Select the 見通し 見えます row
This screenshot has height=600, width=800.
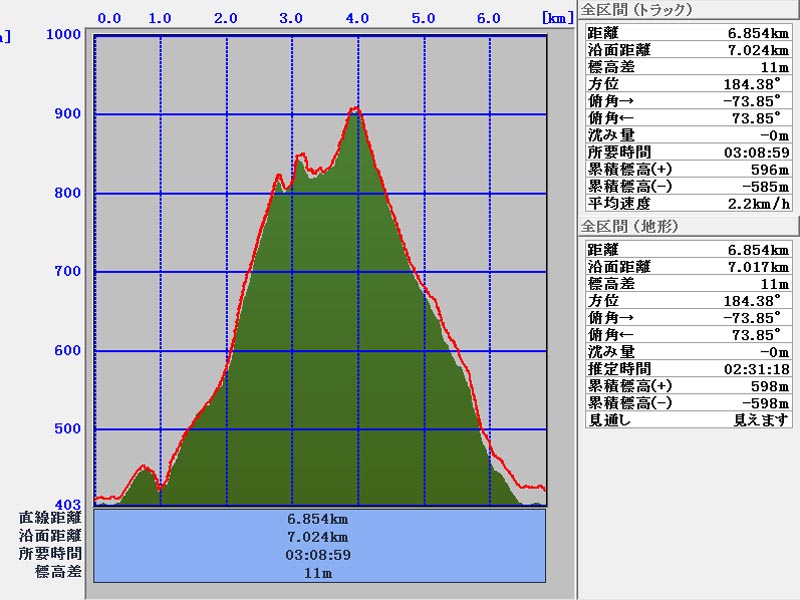pyautogui.click(x=687, y=419)
